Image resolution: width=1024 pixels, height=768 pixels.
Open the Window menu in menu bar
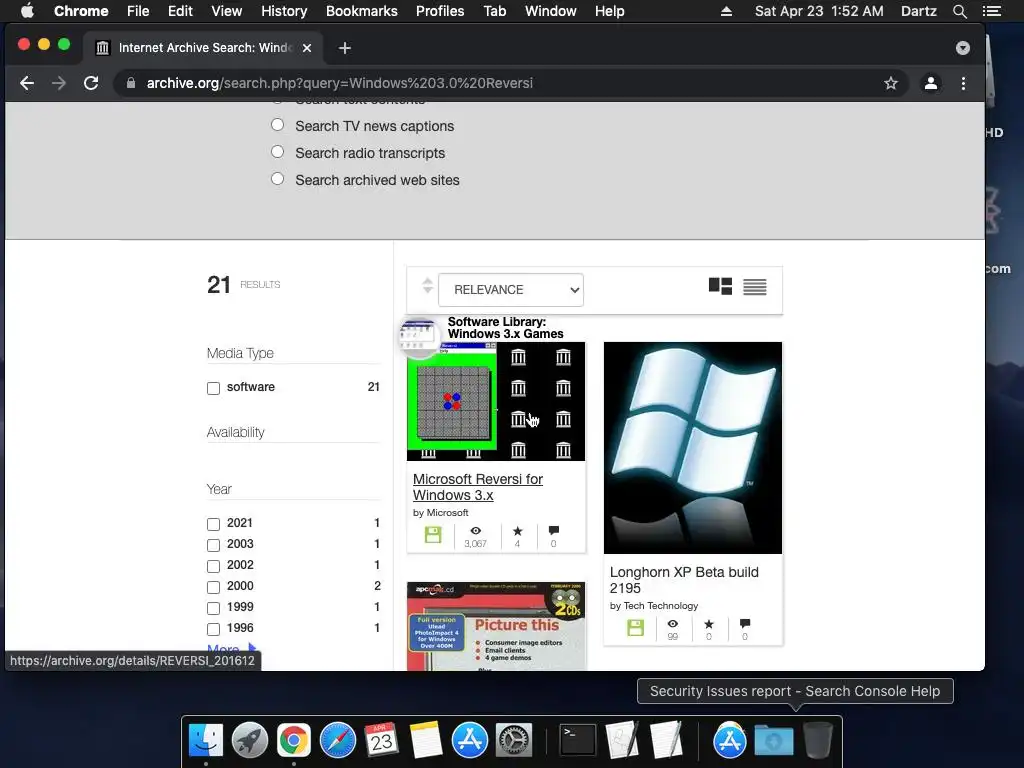coord(551,11)
